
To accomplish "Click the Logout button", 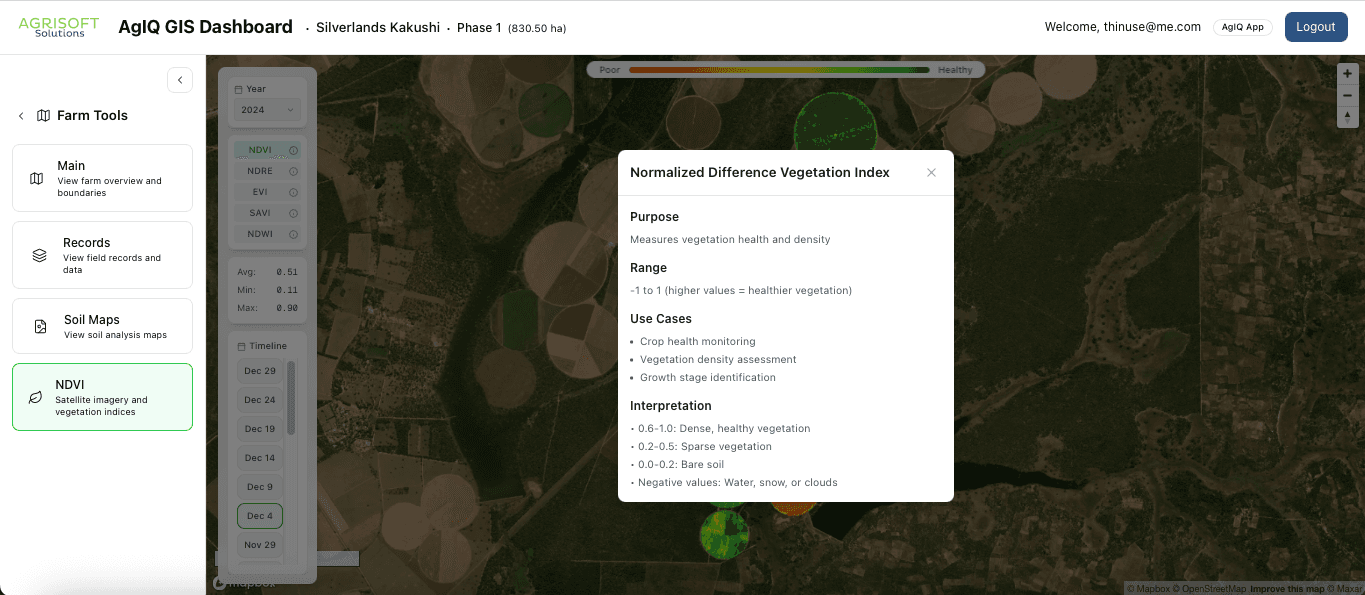I will point(1316,27).
